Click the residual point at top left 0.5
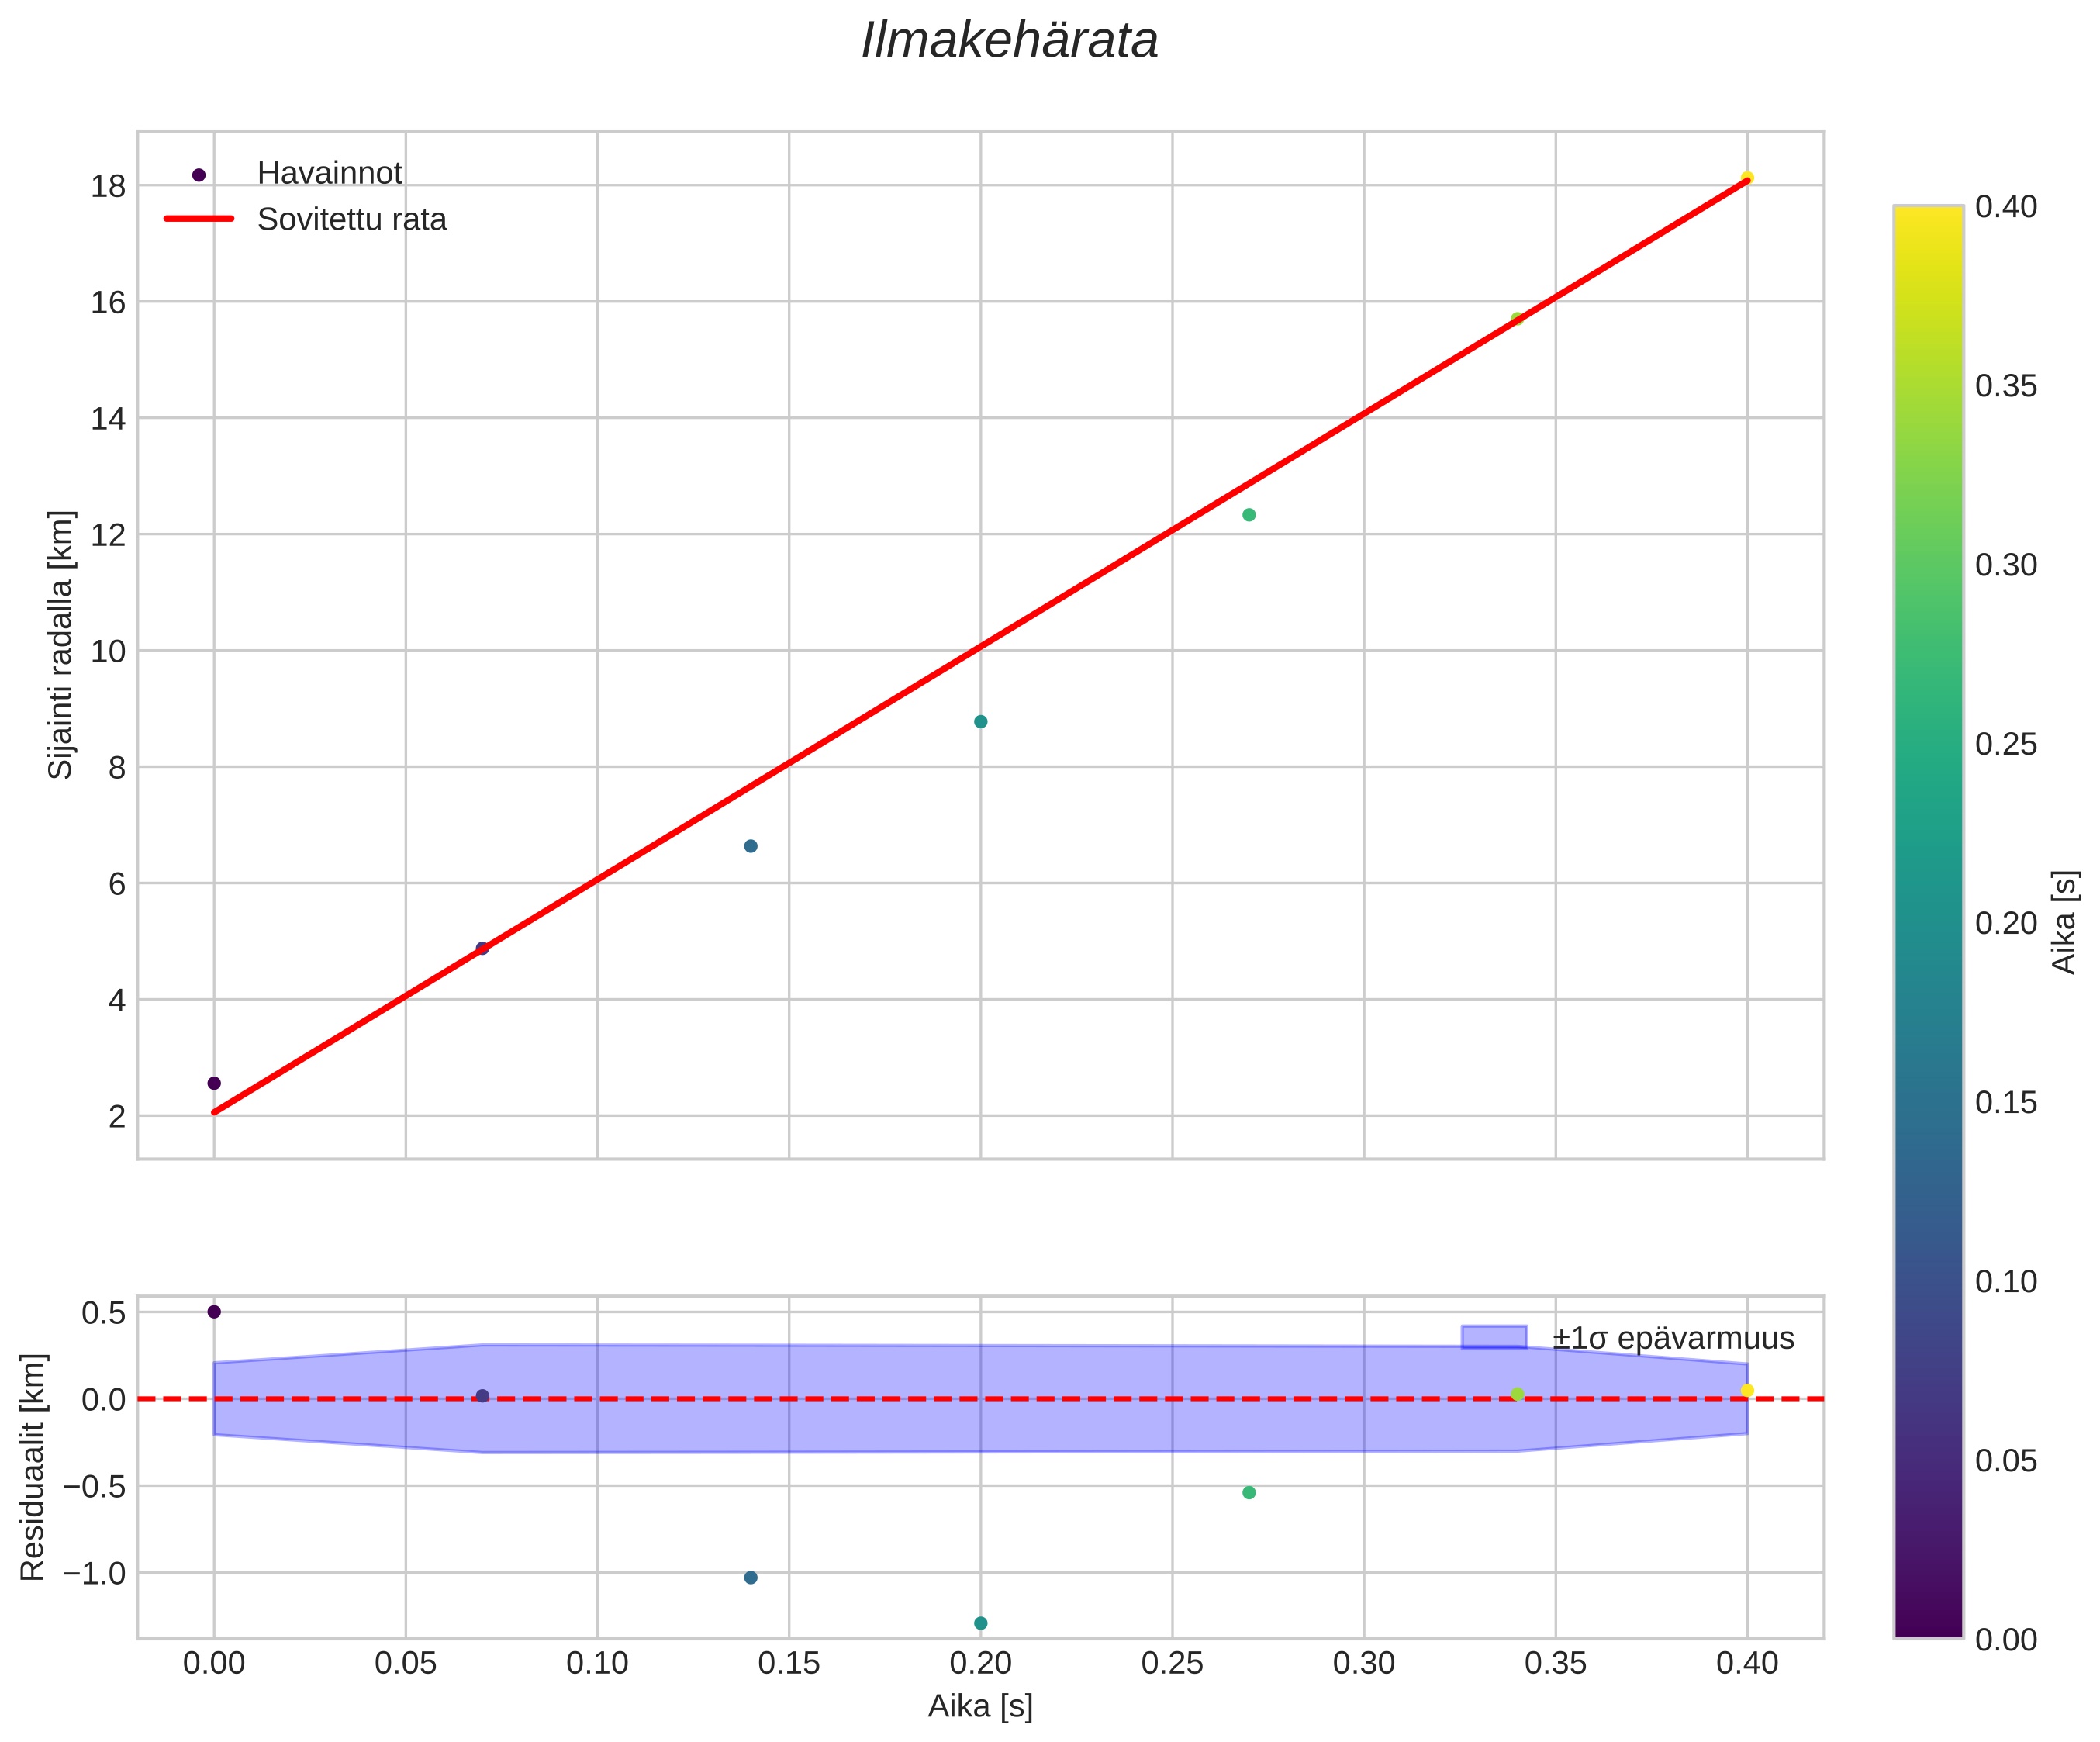 (x=213, y=1312)
